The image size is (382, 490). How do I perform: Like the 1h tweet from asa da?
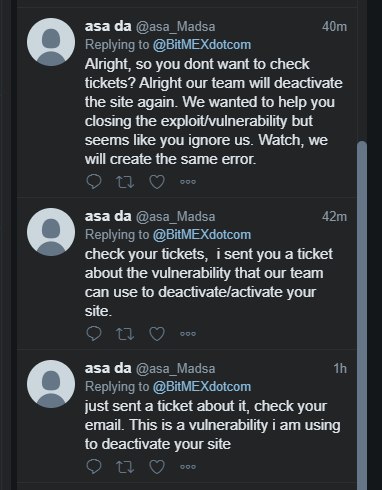click(157, 467)
